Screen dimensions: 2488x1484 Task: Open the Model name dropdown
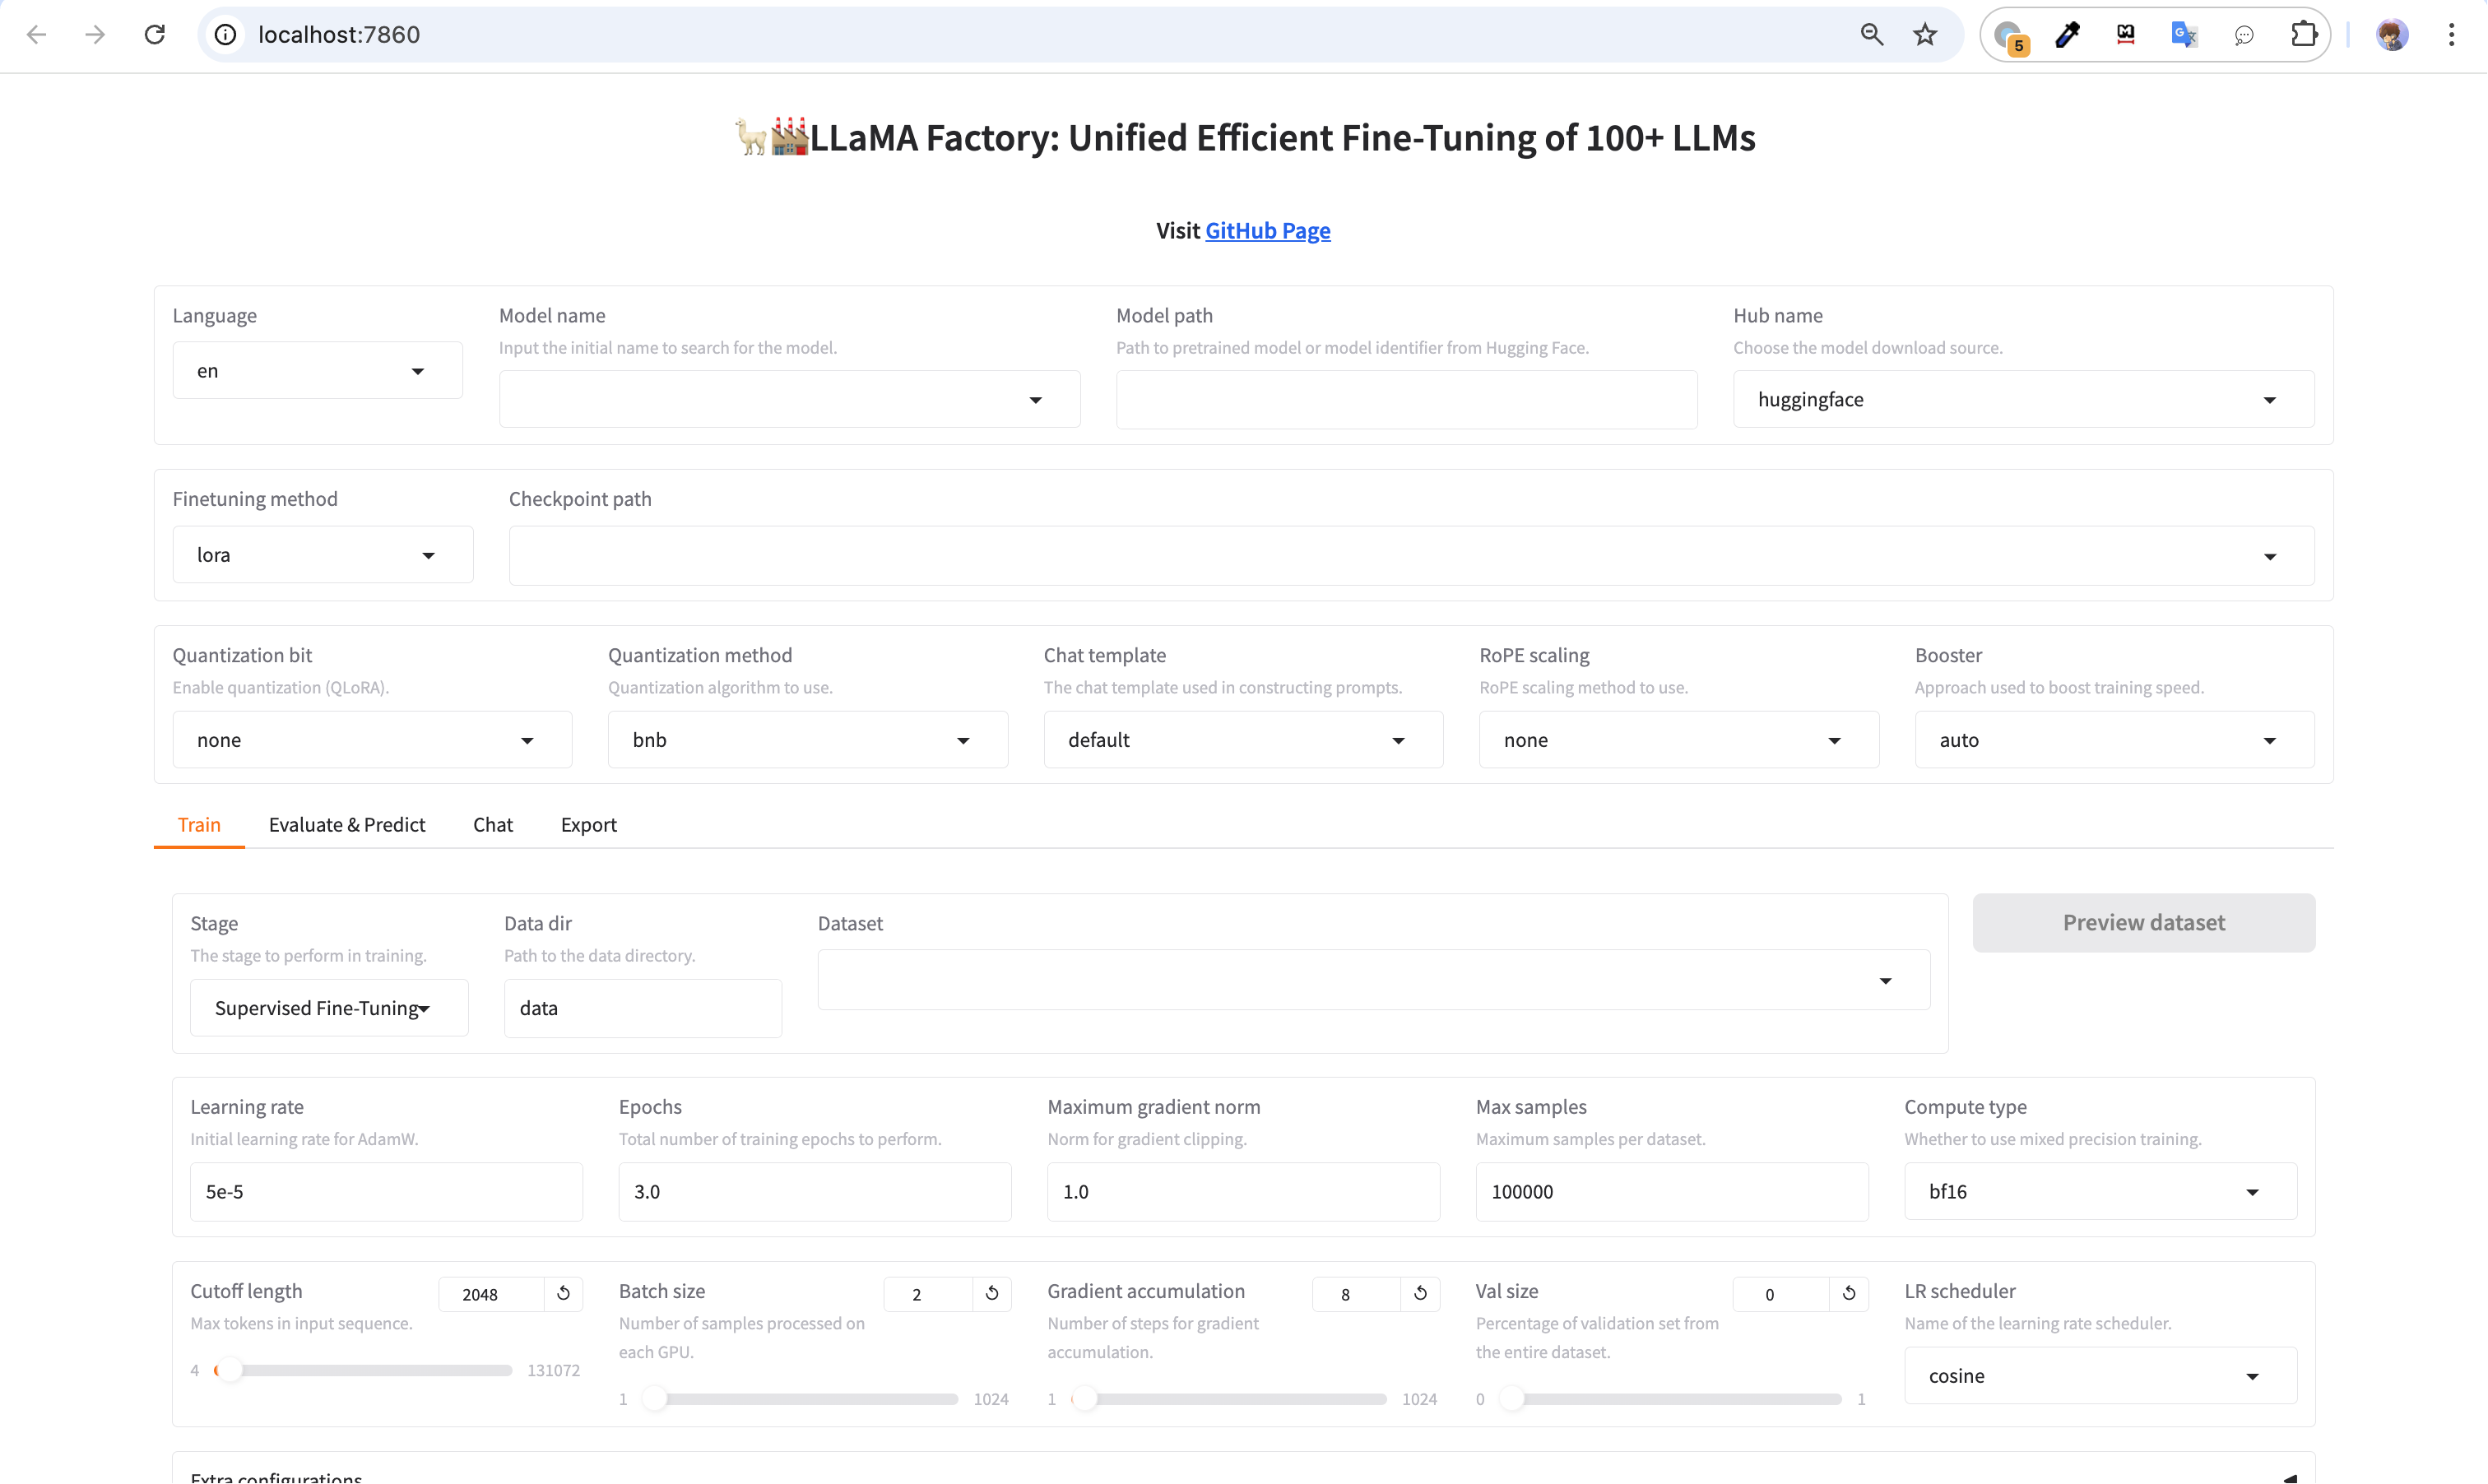[789, 400]
